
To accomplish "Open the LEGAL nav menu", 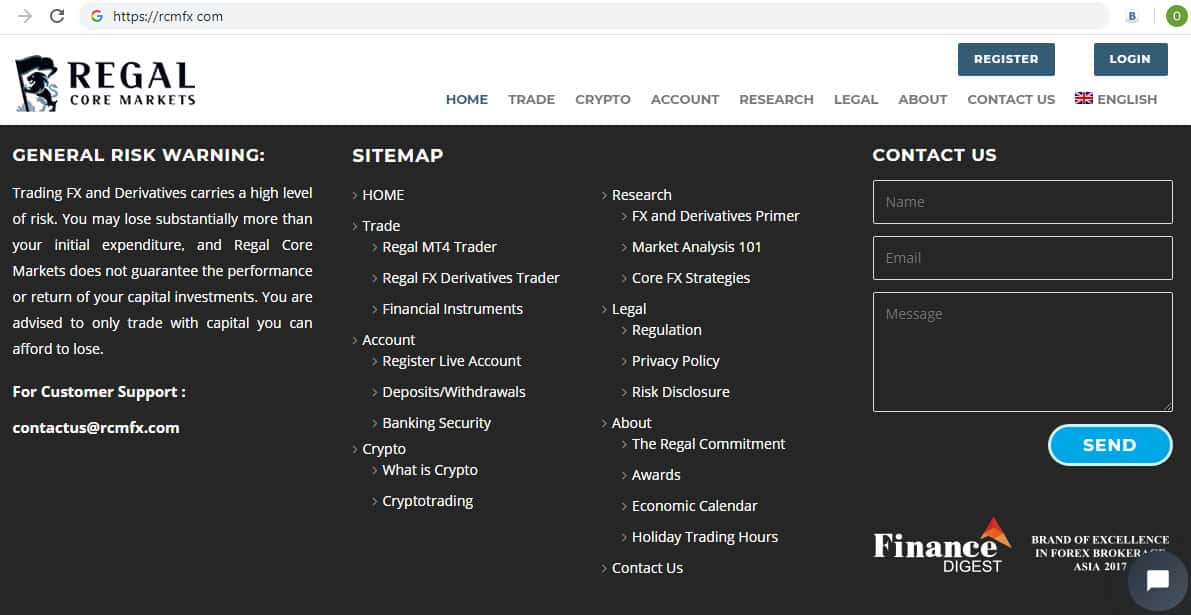I will point(856,99).
